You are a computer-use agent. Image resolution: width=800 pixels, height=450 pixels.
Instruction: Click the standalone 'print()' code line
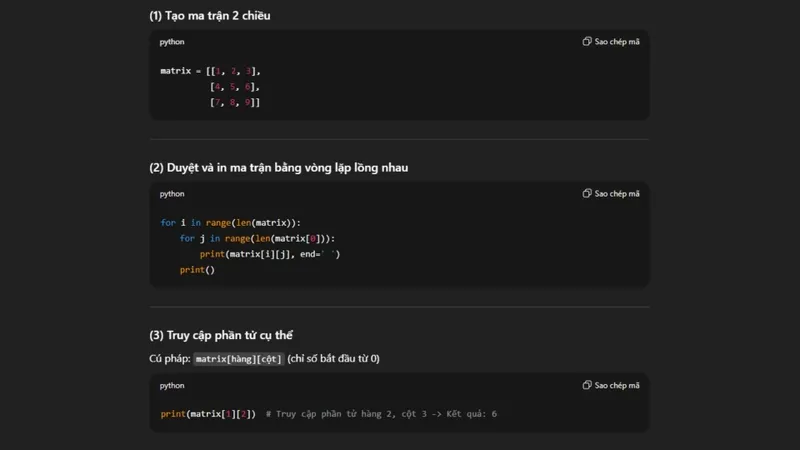[197, 270]
